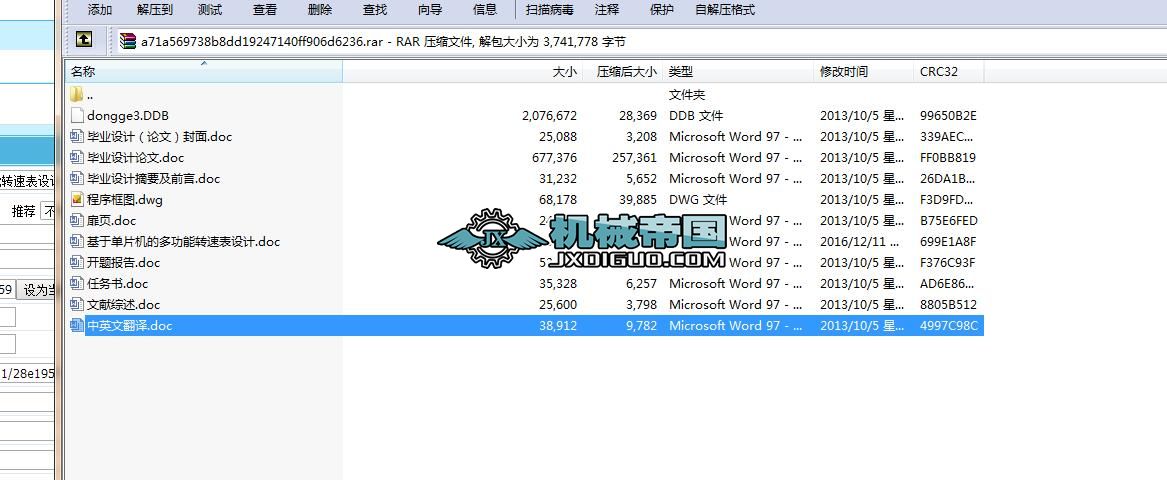Select 任务书.doc file
Screen dimensions: 1167x480
coord(118,283)
